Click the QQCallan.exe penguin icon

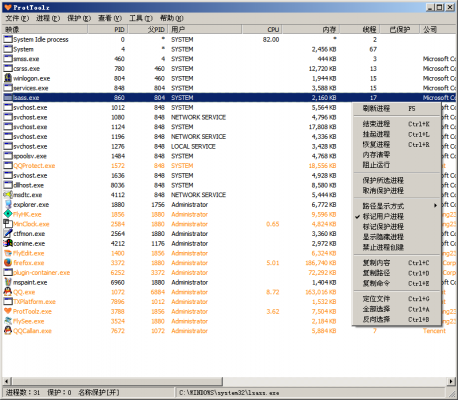8,331
